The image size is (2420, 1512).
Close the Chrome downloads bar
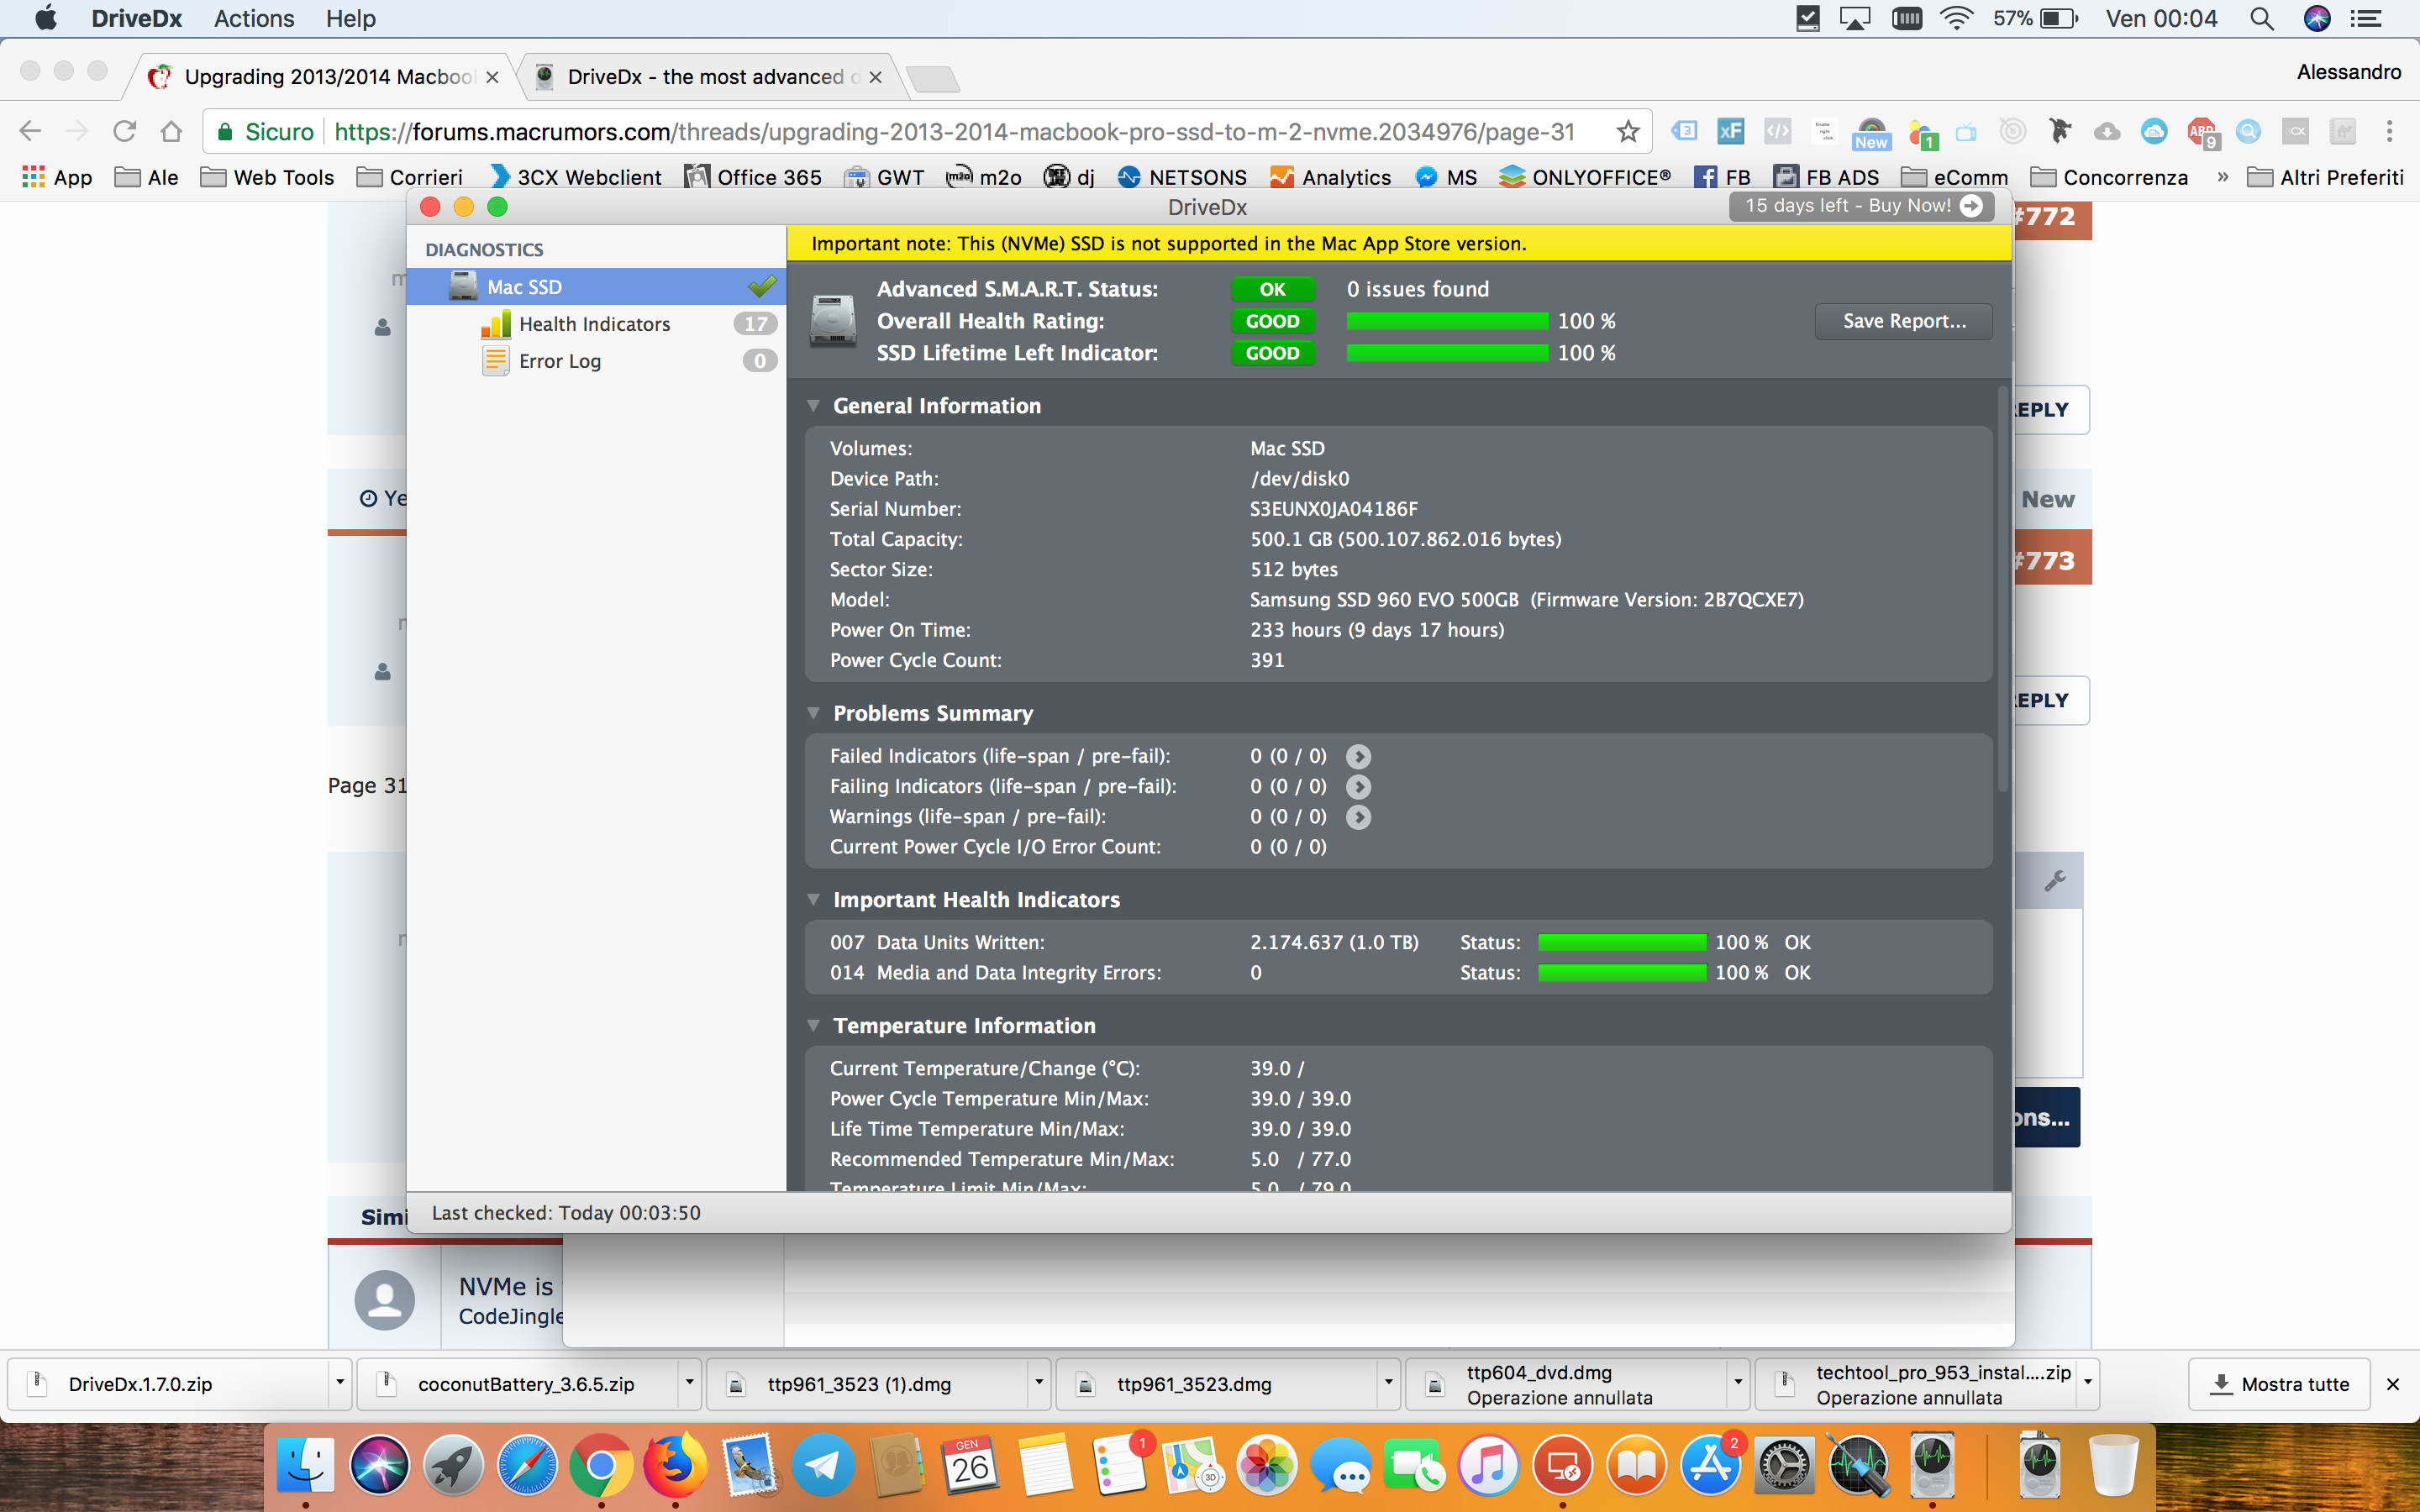click(2393, 1384)
